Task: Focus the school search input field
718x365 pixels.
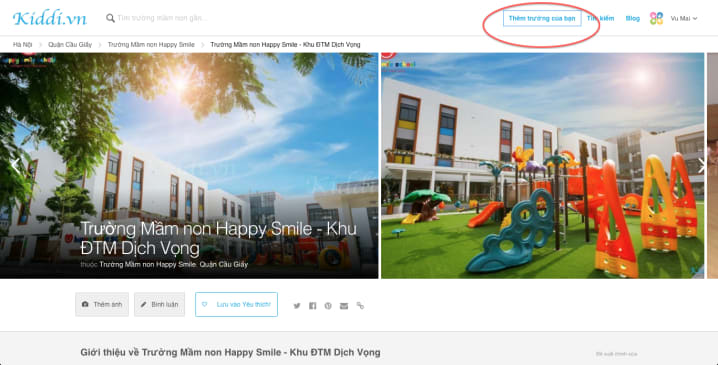Action: tap(162, 18)
